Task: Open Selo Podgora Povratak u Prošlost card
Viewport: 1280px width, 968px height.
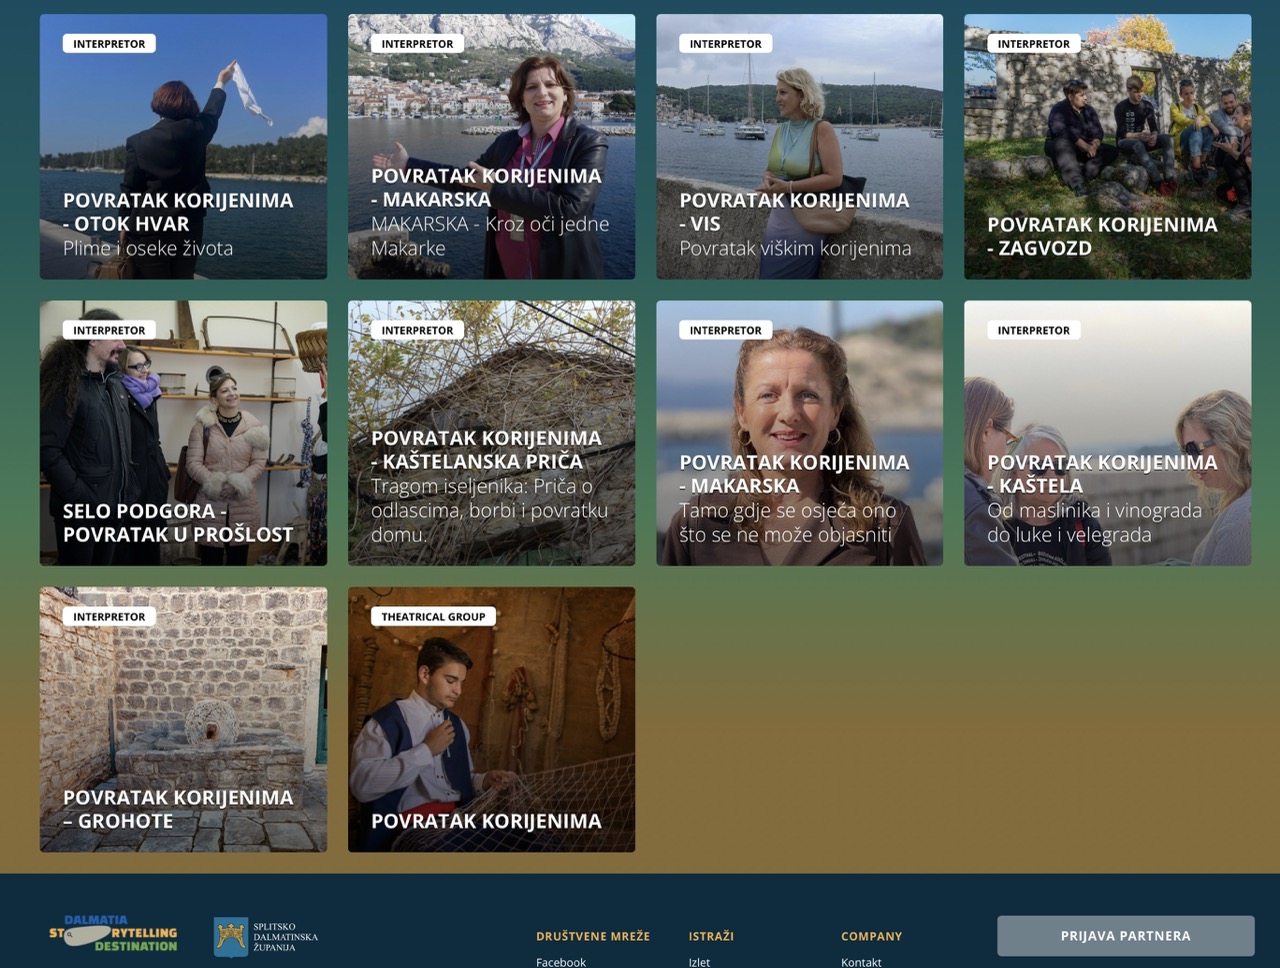Action: [183, 433]
